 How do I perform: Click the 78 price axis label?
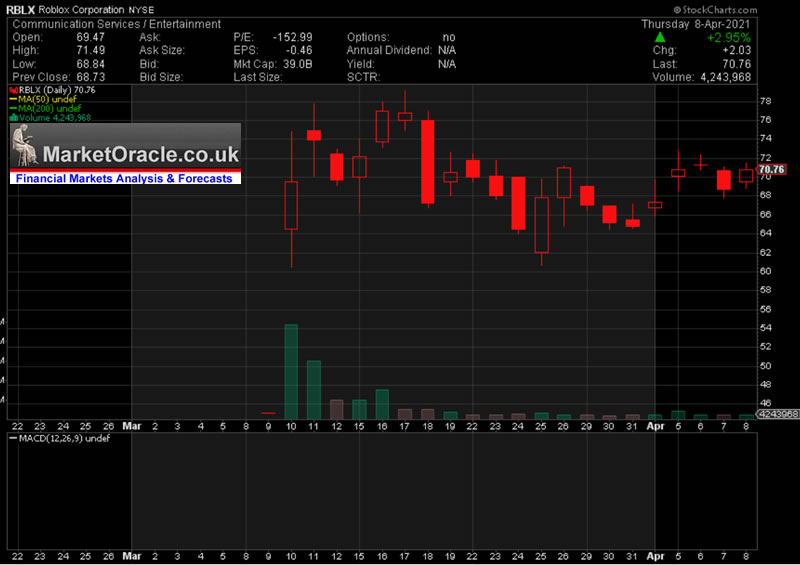pyautogui.click(x=765, y=101)
